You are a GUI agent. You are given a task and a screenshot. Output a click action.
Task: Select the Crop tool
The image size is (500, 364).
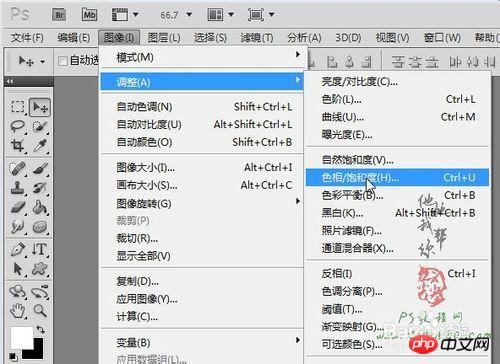point(17,146)
